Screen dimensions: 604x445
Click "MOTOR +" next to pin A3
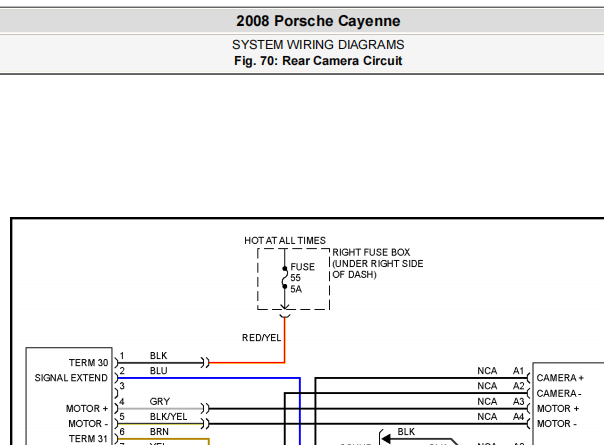point(558,408)
